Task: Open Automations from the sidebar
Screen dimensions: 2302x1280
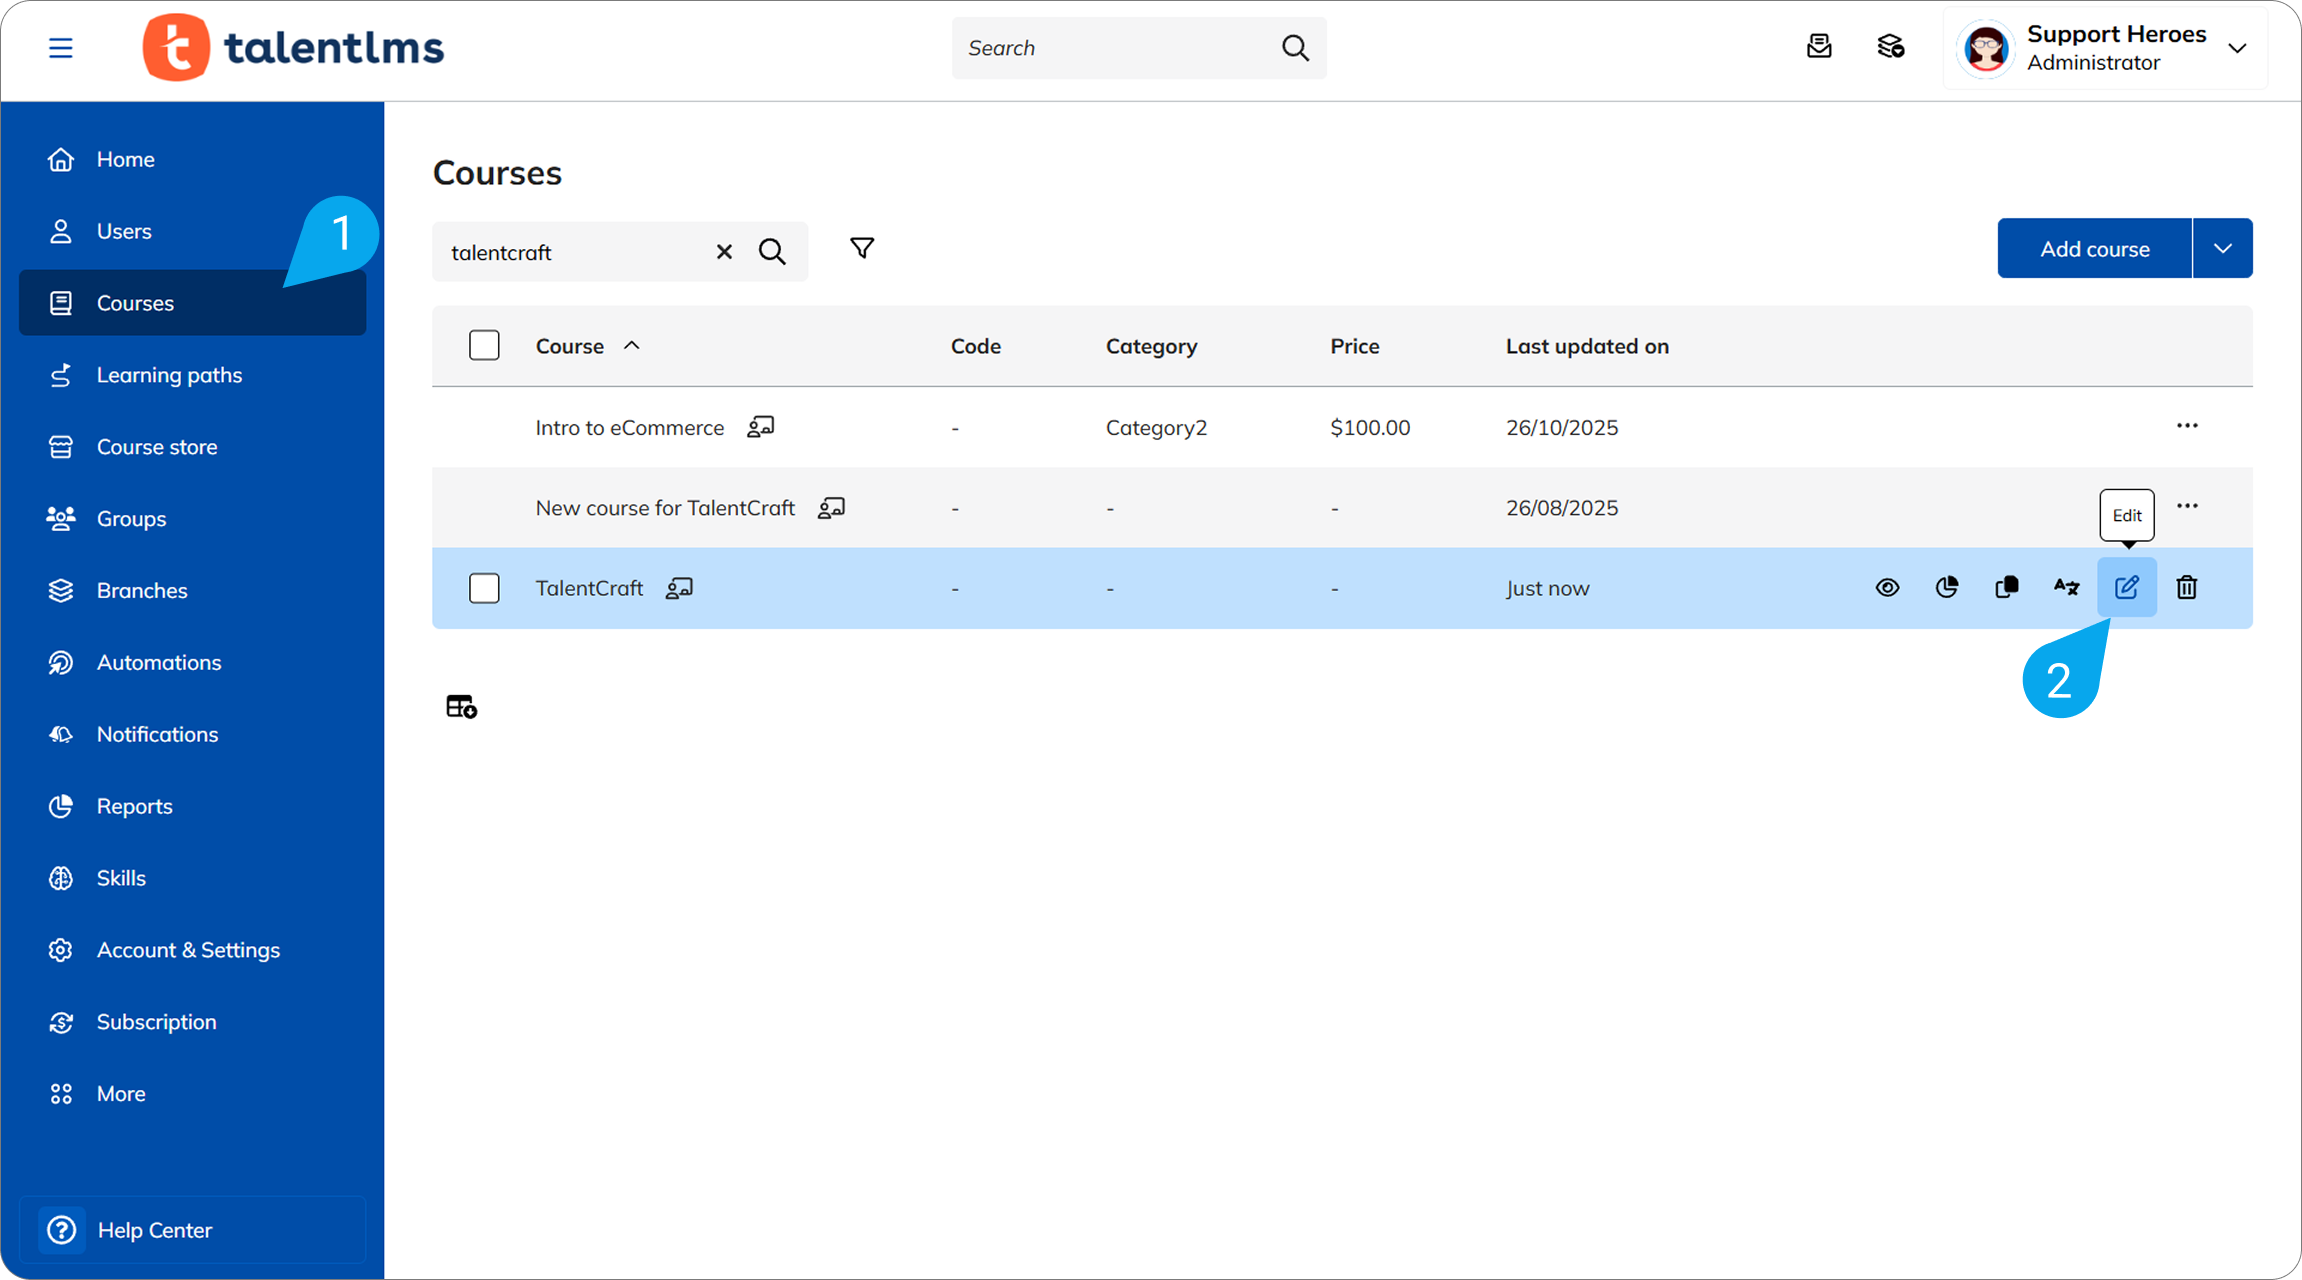Action: (158, 662)
